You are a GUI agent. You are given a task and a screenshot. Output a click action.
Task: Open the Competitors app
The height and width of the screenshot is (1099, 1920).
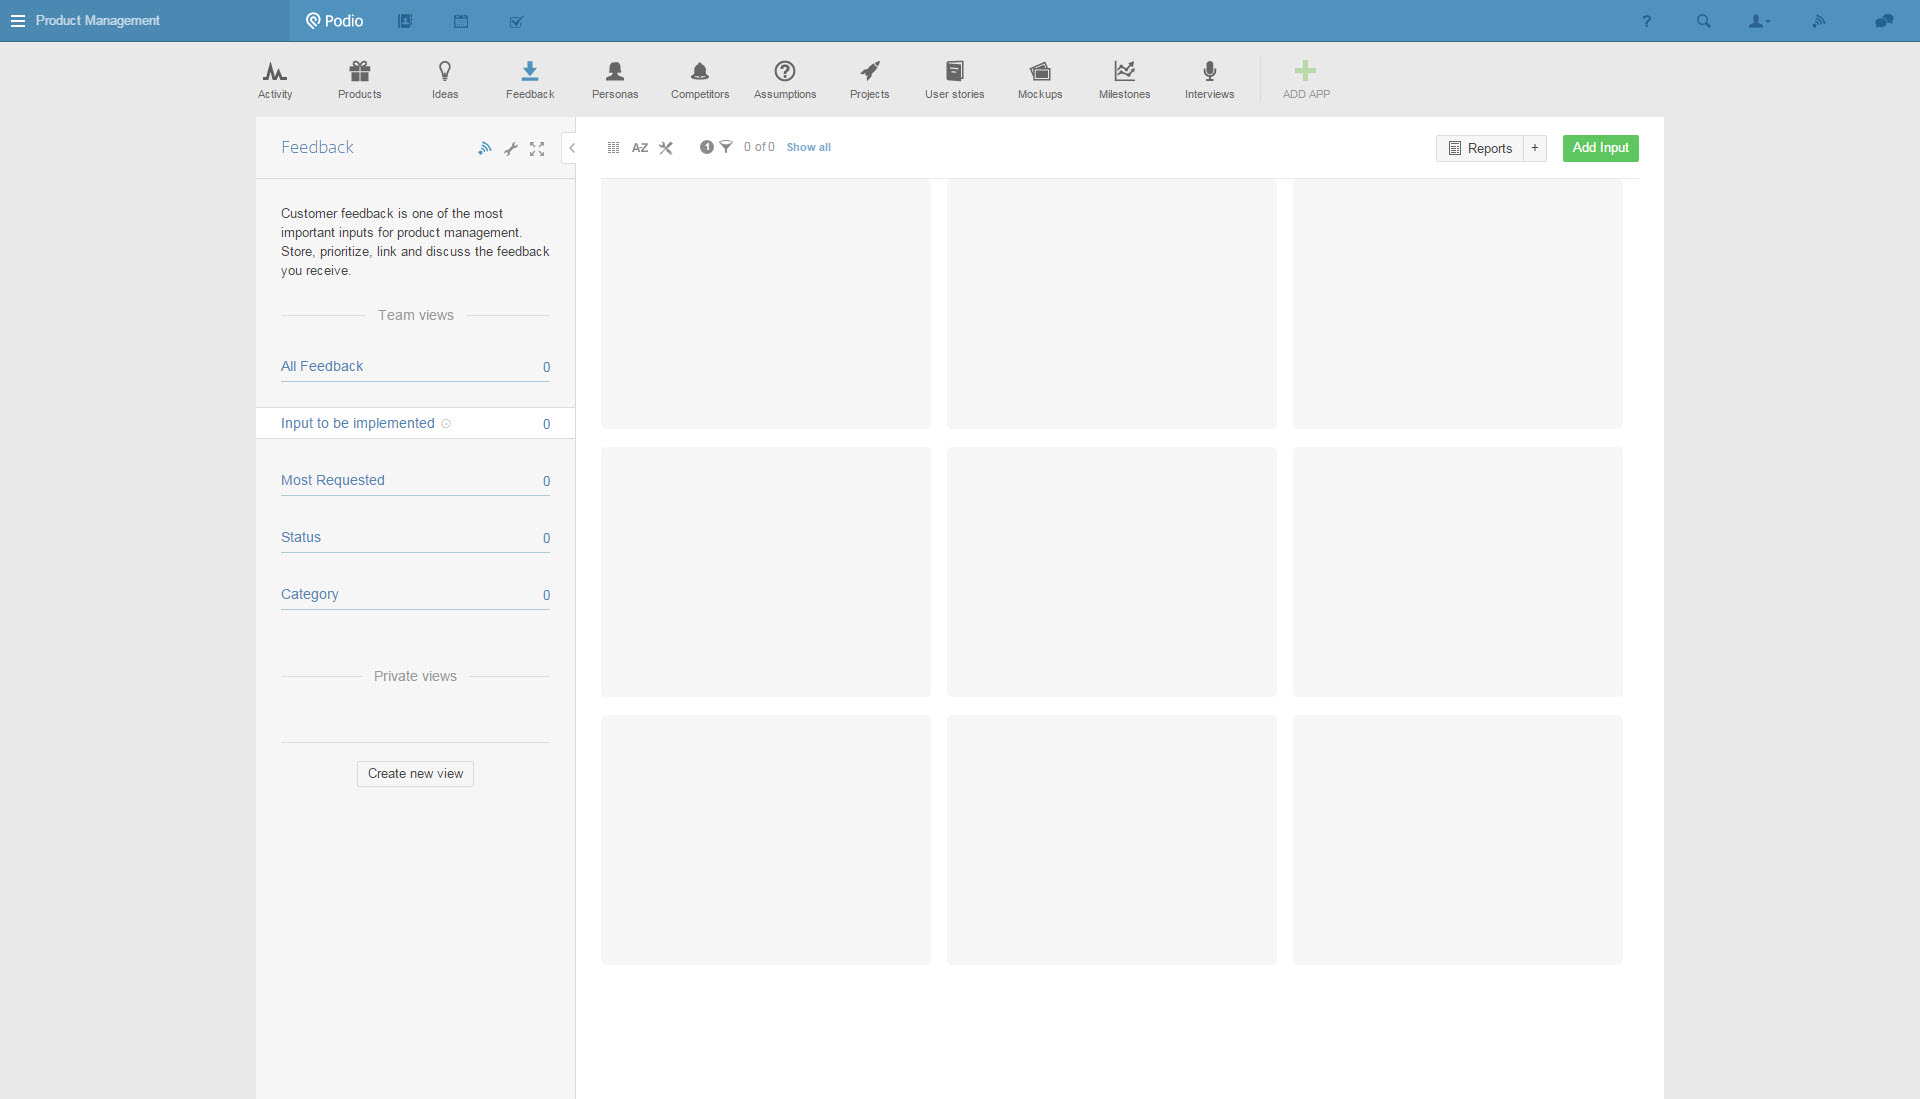(700, 79)
